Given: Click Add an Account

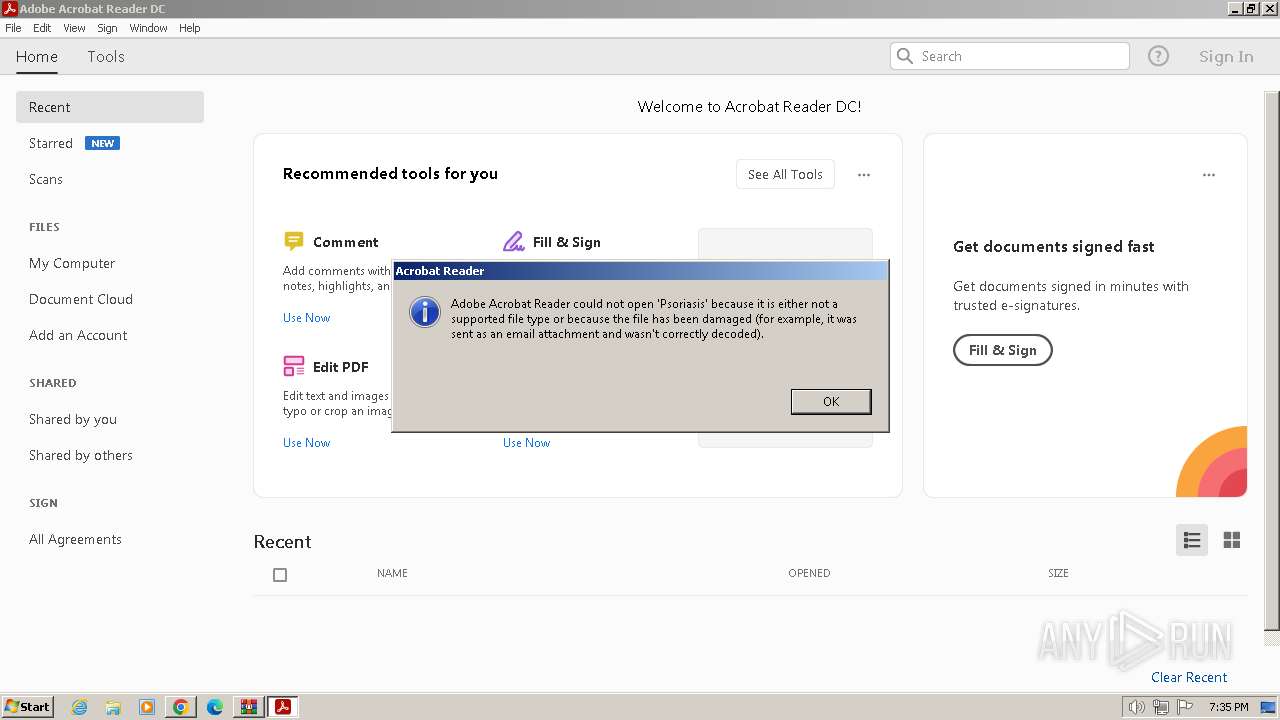Looking at the screenshot, I should [x=78, y=335].
